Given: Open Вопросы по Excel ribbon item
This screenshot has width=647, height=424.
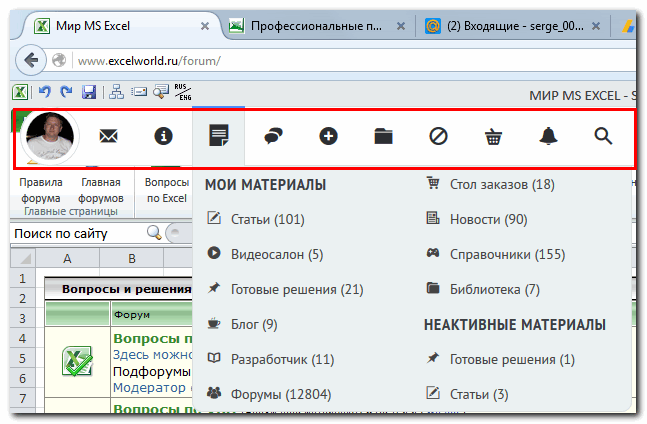Looking at the screenshot, I should point(167,190).
